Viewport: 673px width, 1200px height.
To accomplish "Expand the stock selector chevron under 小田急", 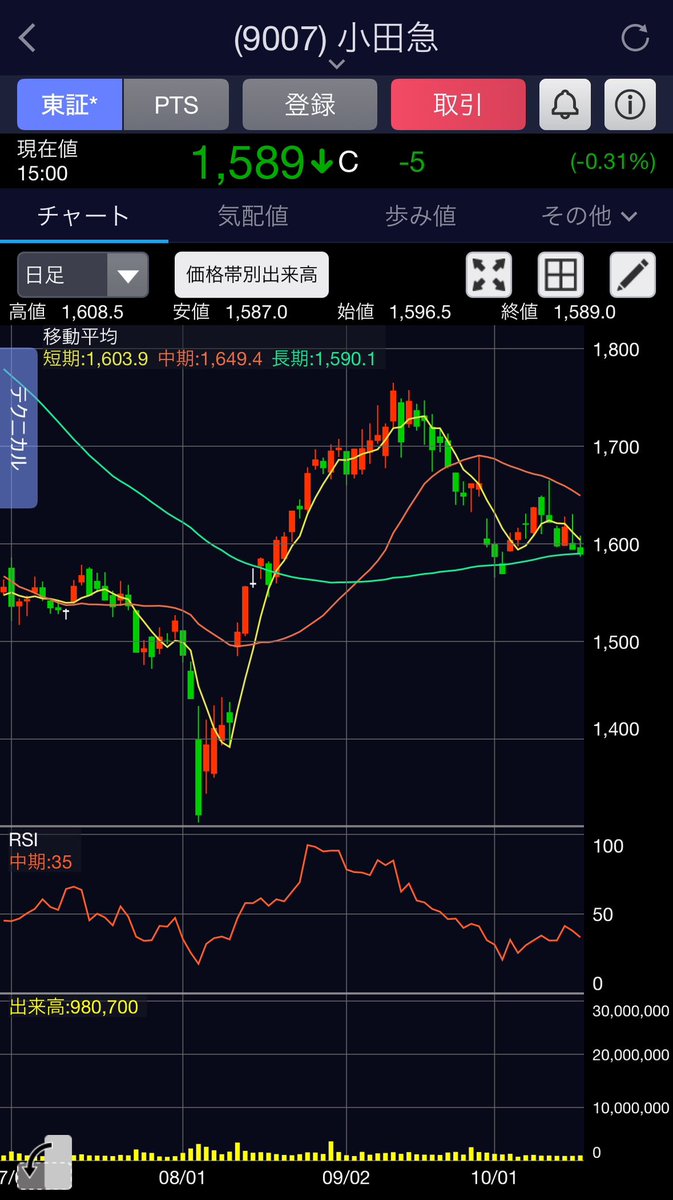I will (336, 65).
